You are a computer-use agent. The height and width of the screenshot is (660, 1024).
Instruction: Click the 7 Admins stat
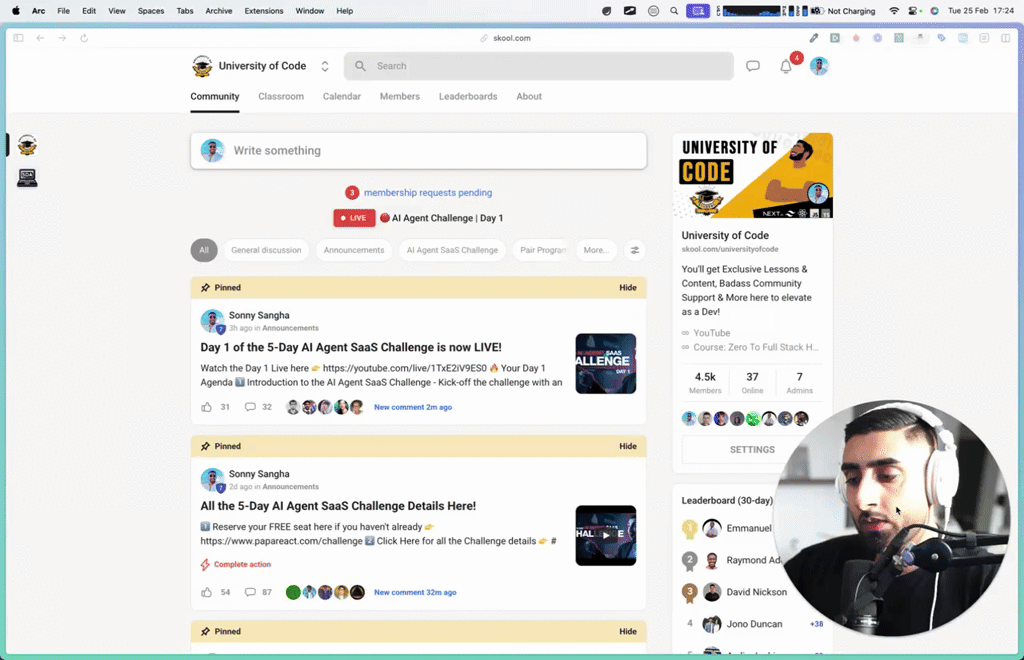pos(799,383)
